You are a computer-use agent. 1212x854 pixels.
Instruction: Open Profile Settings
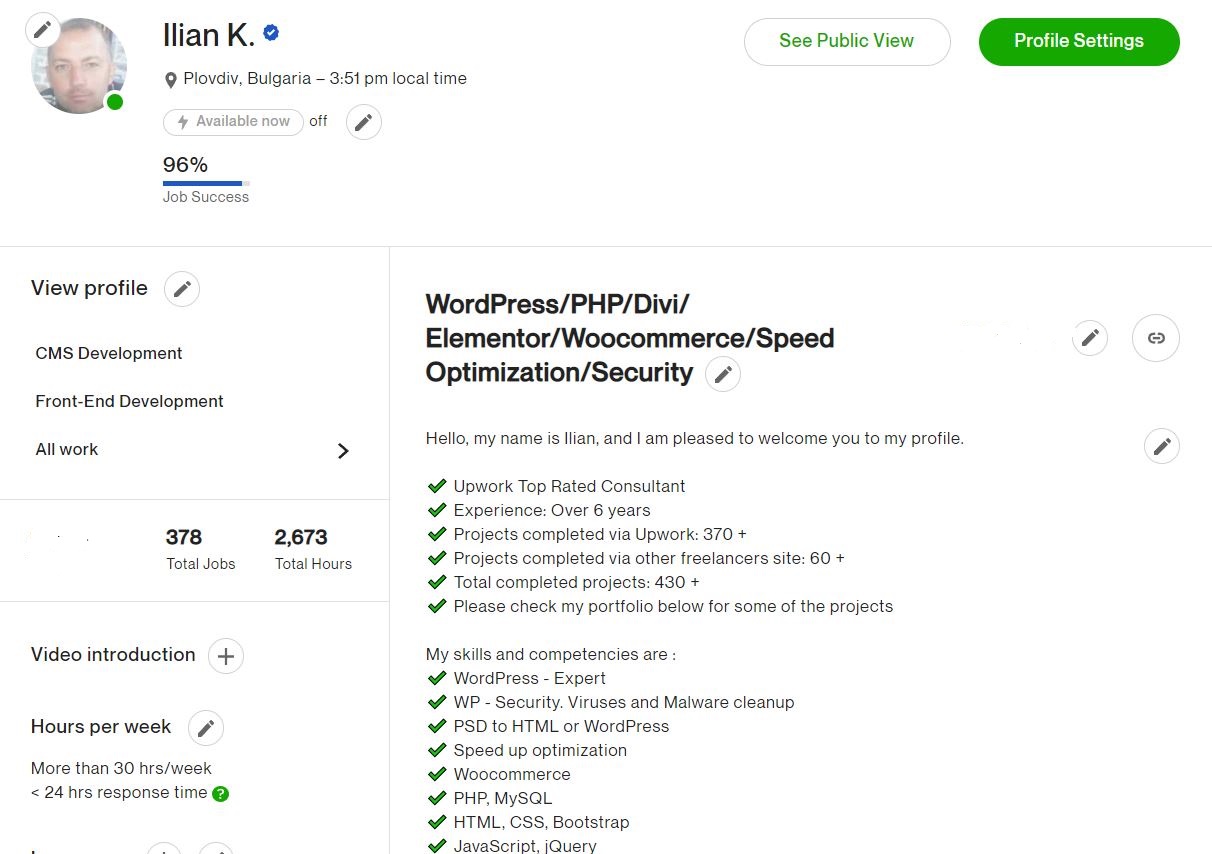(x=1078, y=41)
